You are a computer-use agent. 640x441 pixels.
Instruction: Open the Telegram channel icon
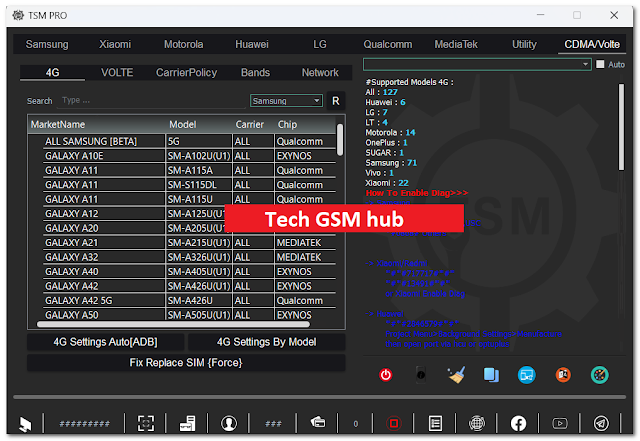(601, 423)
